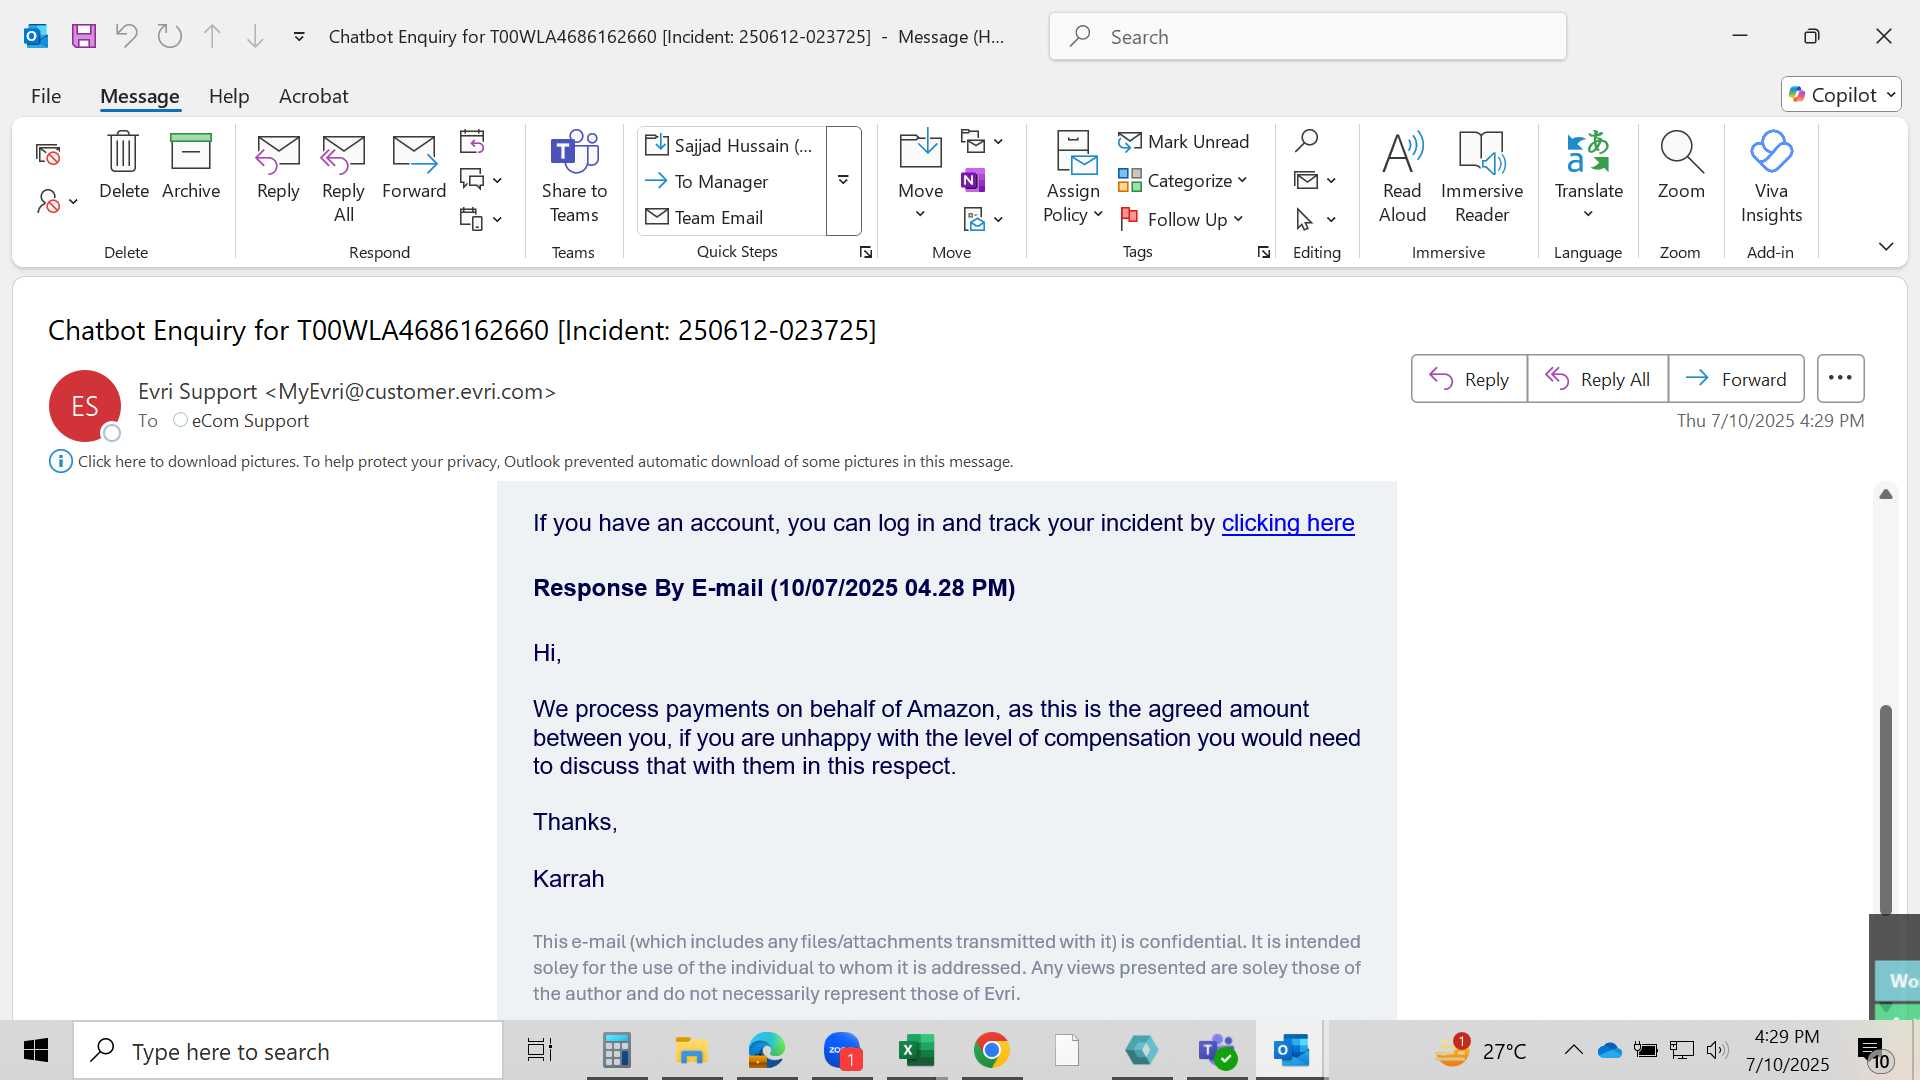Image resolution: width=1920 pixels, height=1080 pixels.
Task: Click the Undo arrow icon
Action: pos(126,37)
